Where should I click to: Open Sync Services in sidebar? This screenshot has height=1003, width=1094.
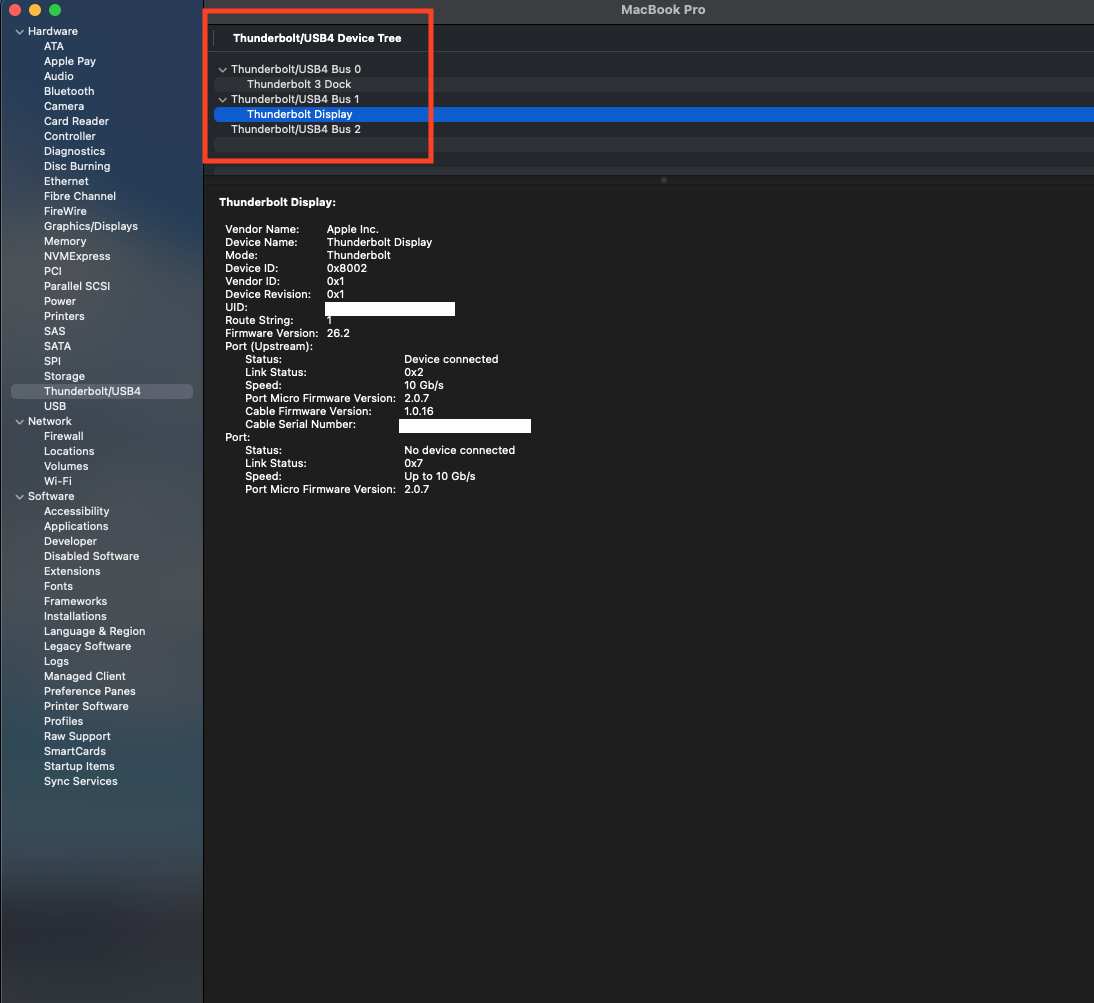click(x=81, y=781)
